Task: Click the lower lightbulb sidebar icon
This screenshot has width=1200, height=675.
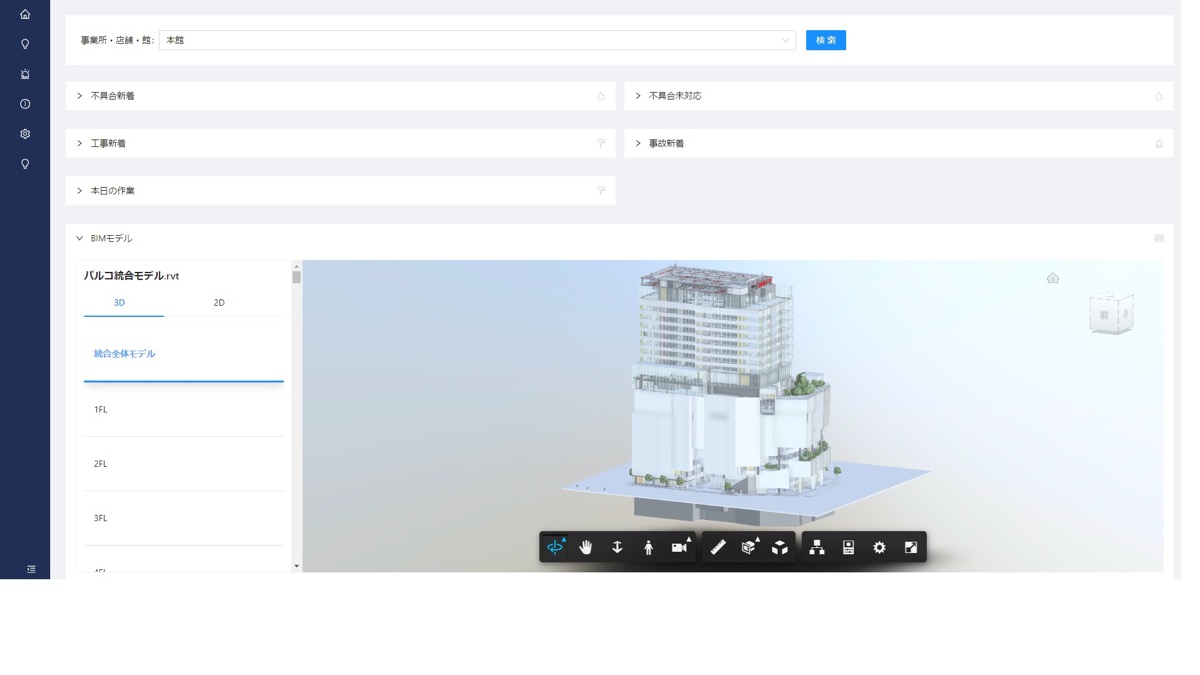Action: pyautogui.click(x=25, y=164)
